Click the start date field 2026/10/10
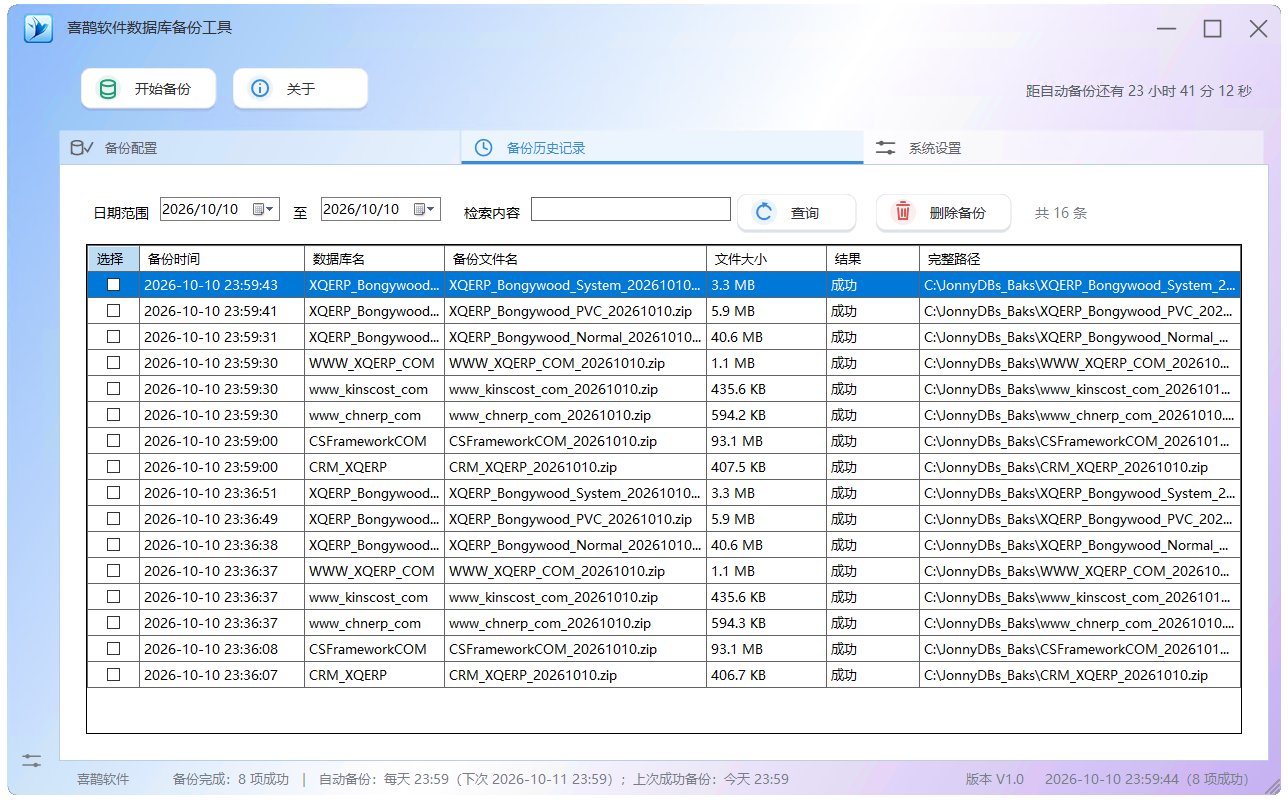The width and height of the screenshot is (1288, 803). tap(219, 209)
